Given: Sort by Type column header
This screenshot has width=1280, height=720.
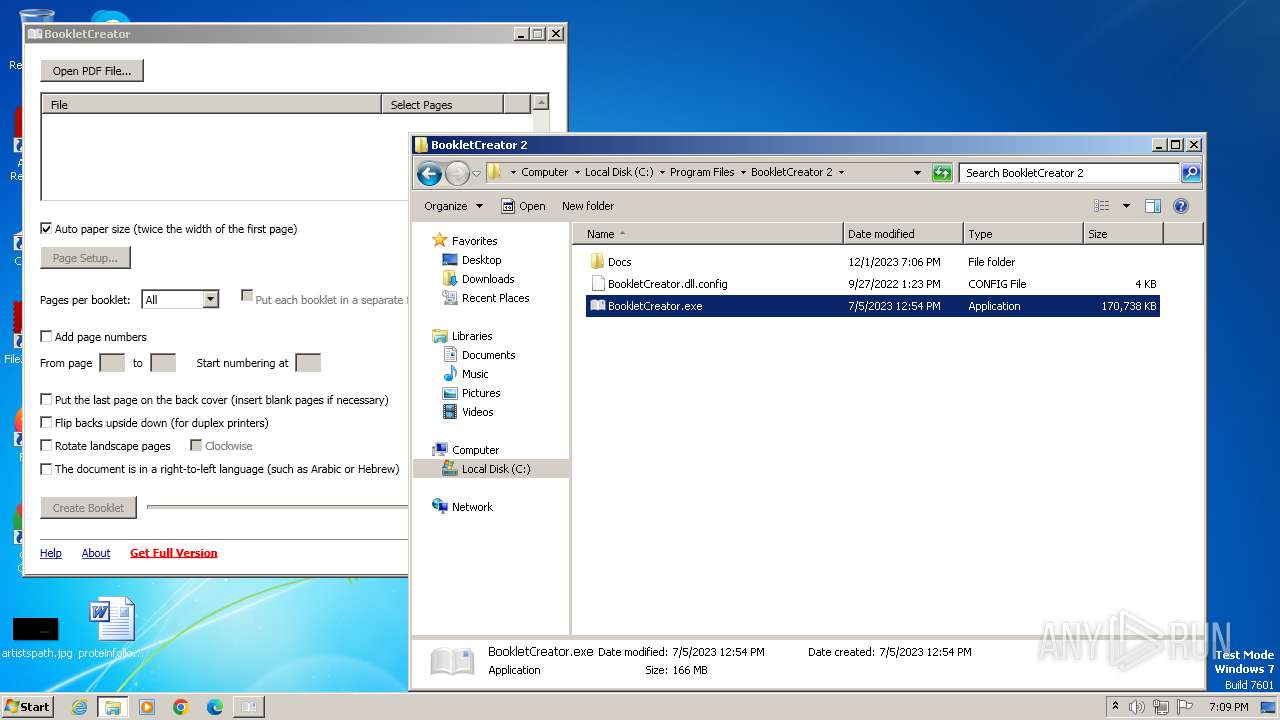Looking at the screenshot, I should (x=1023, y=234).
